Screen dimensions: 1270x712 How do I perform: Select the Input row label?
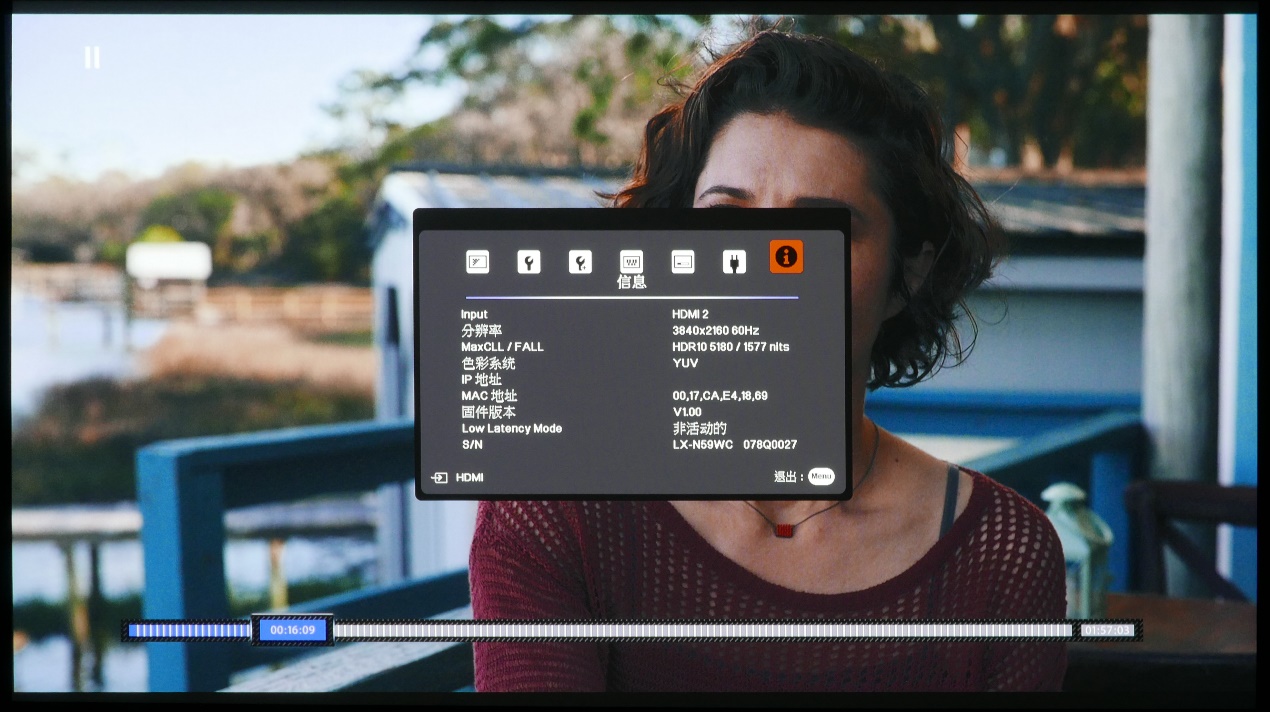(x=474, y=314)
